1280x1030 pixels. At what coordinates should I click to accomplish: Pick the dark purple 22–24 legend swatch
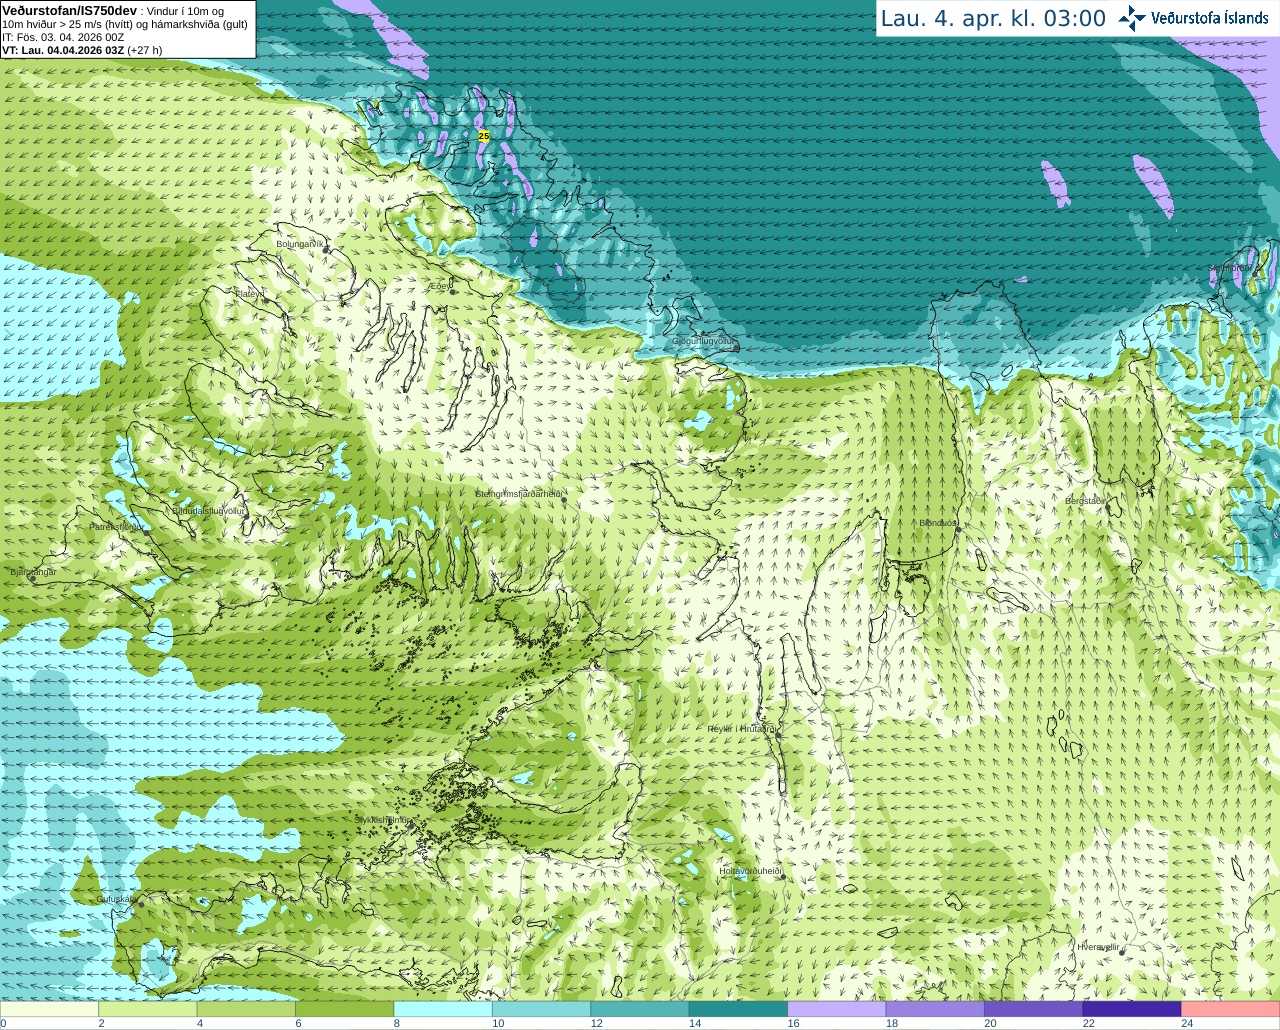[1132, 1009]
